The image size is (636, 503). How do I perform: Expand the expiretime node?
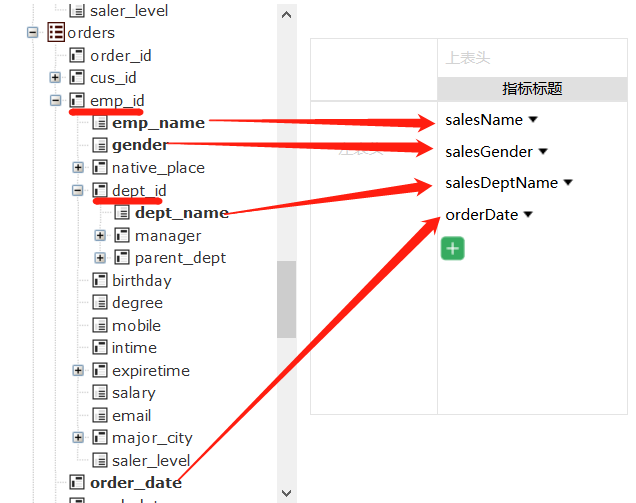pos(78,370)
